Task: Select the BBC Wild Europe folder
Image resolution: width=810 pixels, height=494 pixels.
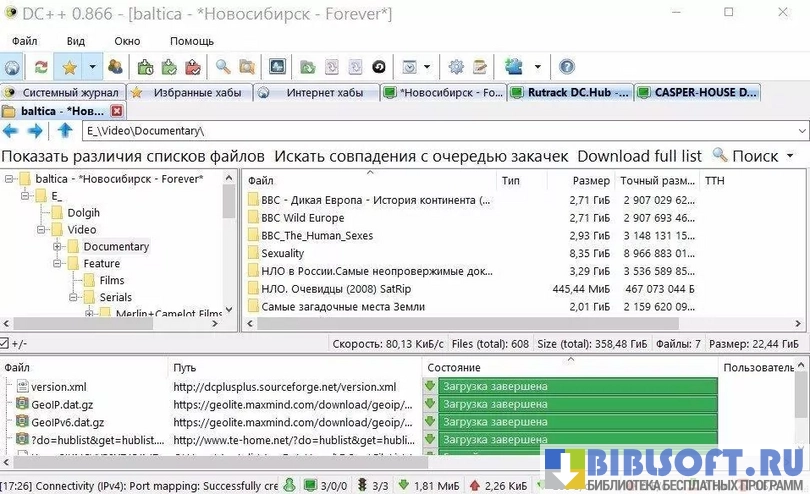Action: (x=302, y=217)
